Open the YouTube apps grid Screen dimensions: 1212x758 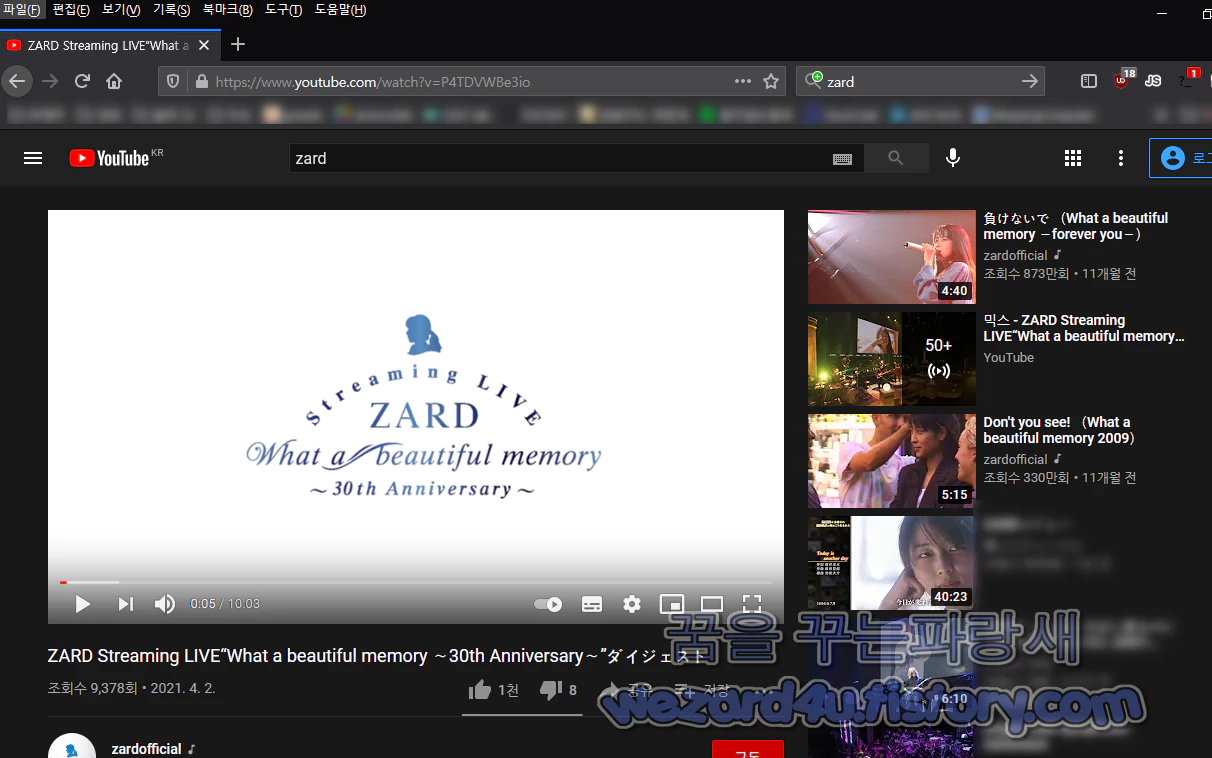[1073, 158]
